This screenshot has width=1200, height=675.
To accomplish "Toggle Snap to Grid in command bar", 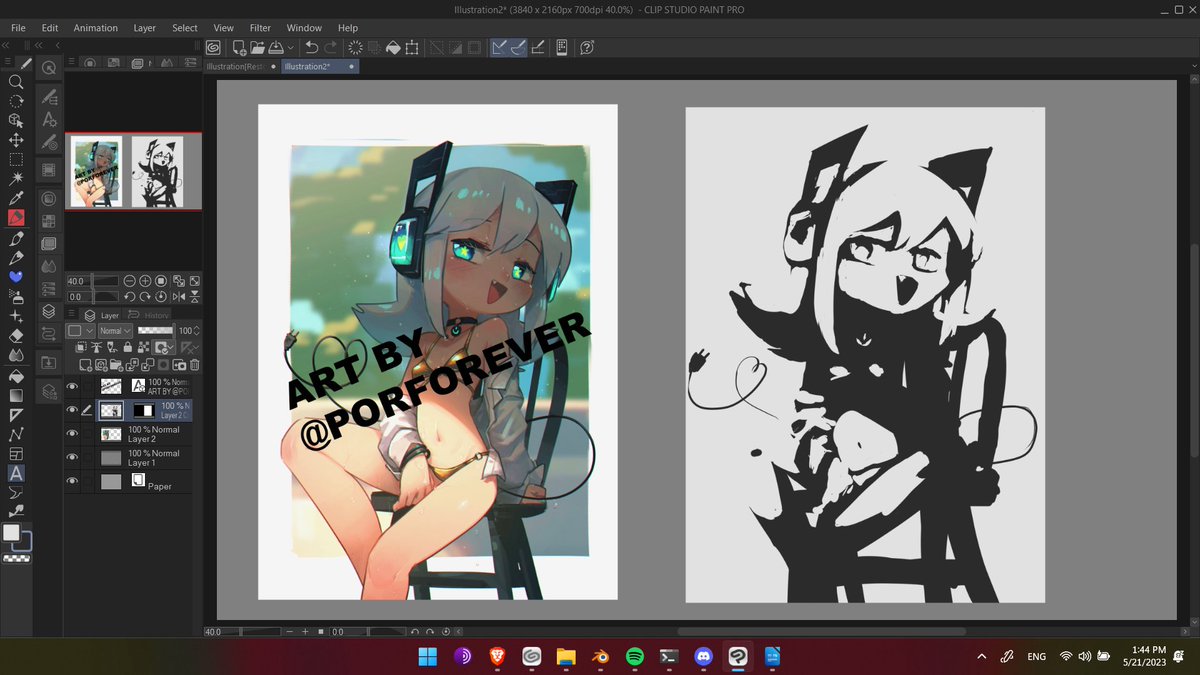I will click(538, 47).
